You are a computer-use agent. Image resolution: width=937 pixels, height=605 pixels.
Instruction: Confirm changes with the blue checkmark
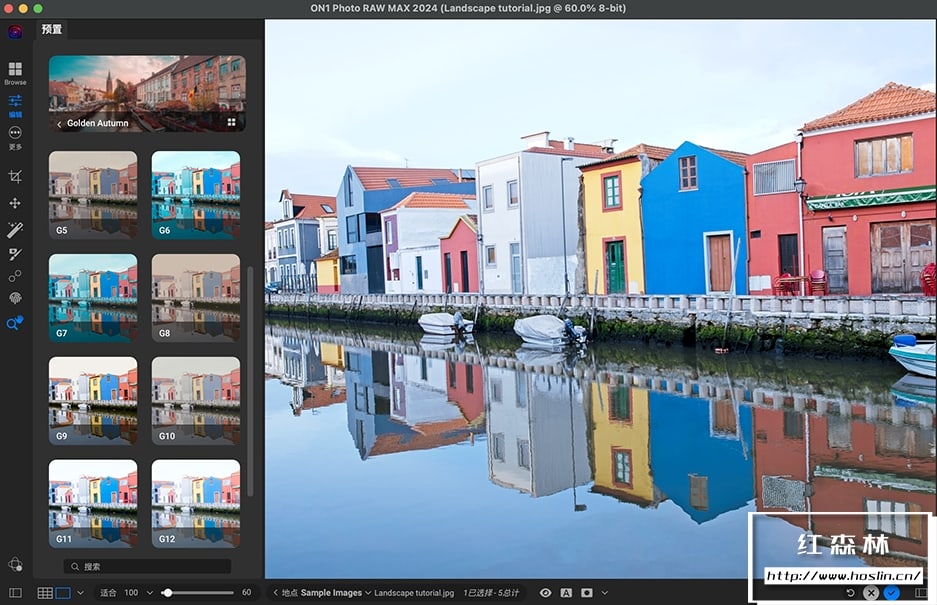coord(891,593)
